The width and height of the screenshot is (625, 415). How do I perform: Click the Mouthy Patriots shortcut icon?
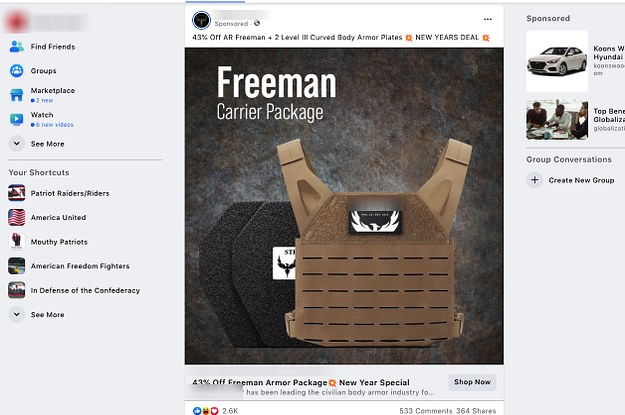click(x=17, y=241)
